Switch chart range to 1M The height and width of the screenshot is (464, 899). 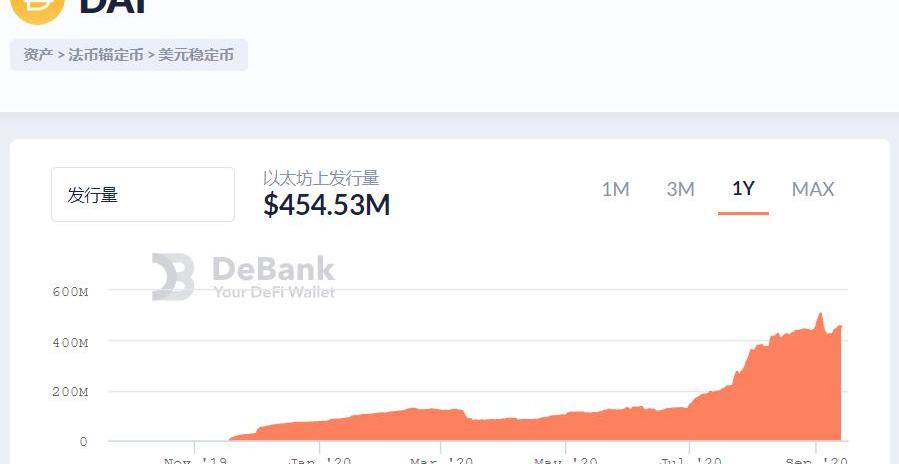coord(615,189)
